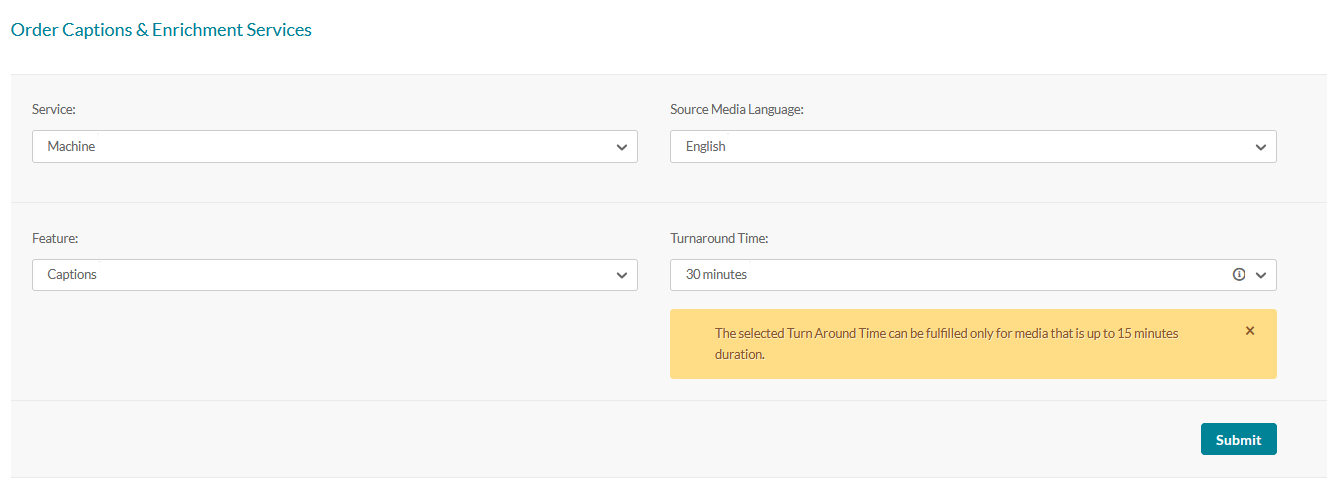Click the Service: field label

pyautogui.click(x=54, y=109)
